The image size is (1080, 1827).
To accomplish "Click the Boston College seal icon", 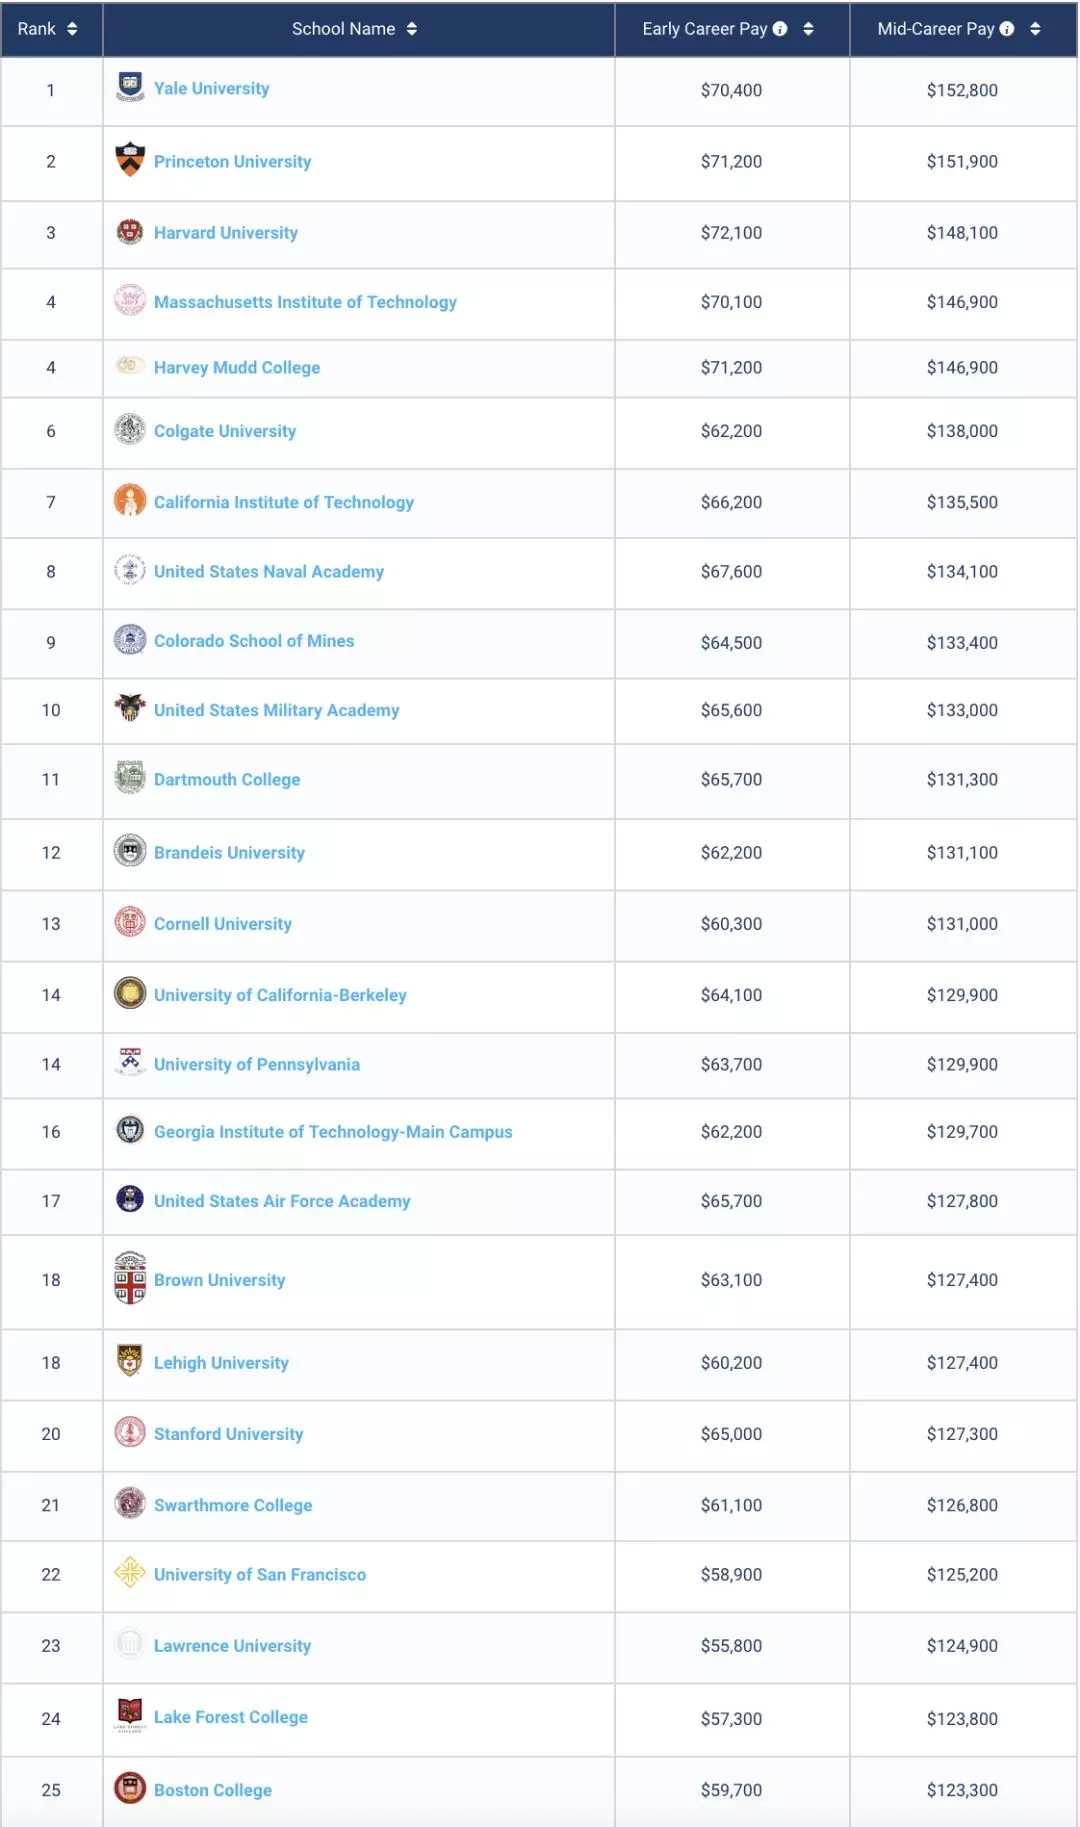I will coord(130,1788).
